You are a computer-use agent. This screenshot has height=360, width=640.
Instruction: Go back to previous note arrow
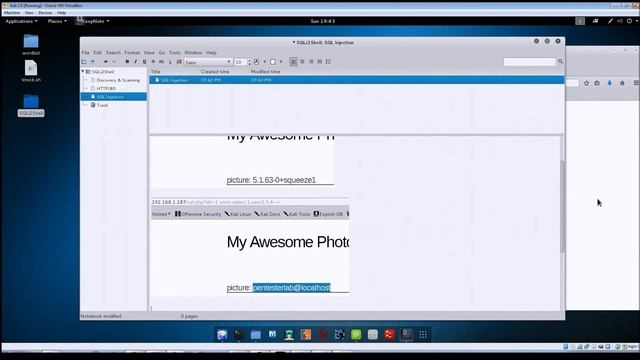coord(106,62)
